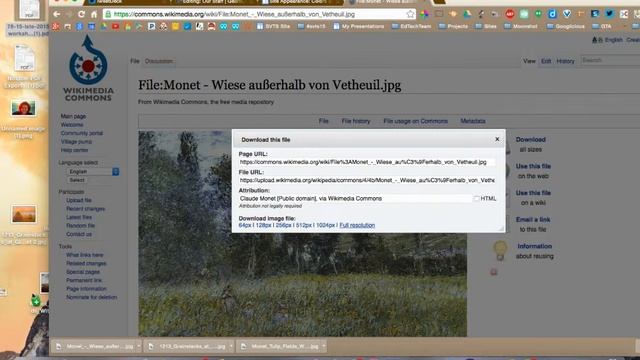Click the dark S extension icon
The height and width of the screenshot is (360, 640).
[x=595, y=13]
